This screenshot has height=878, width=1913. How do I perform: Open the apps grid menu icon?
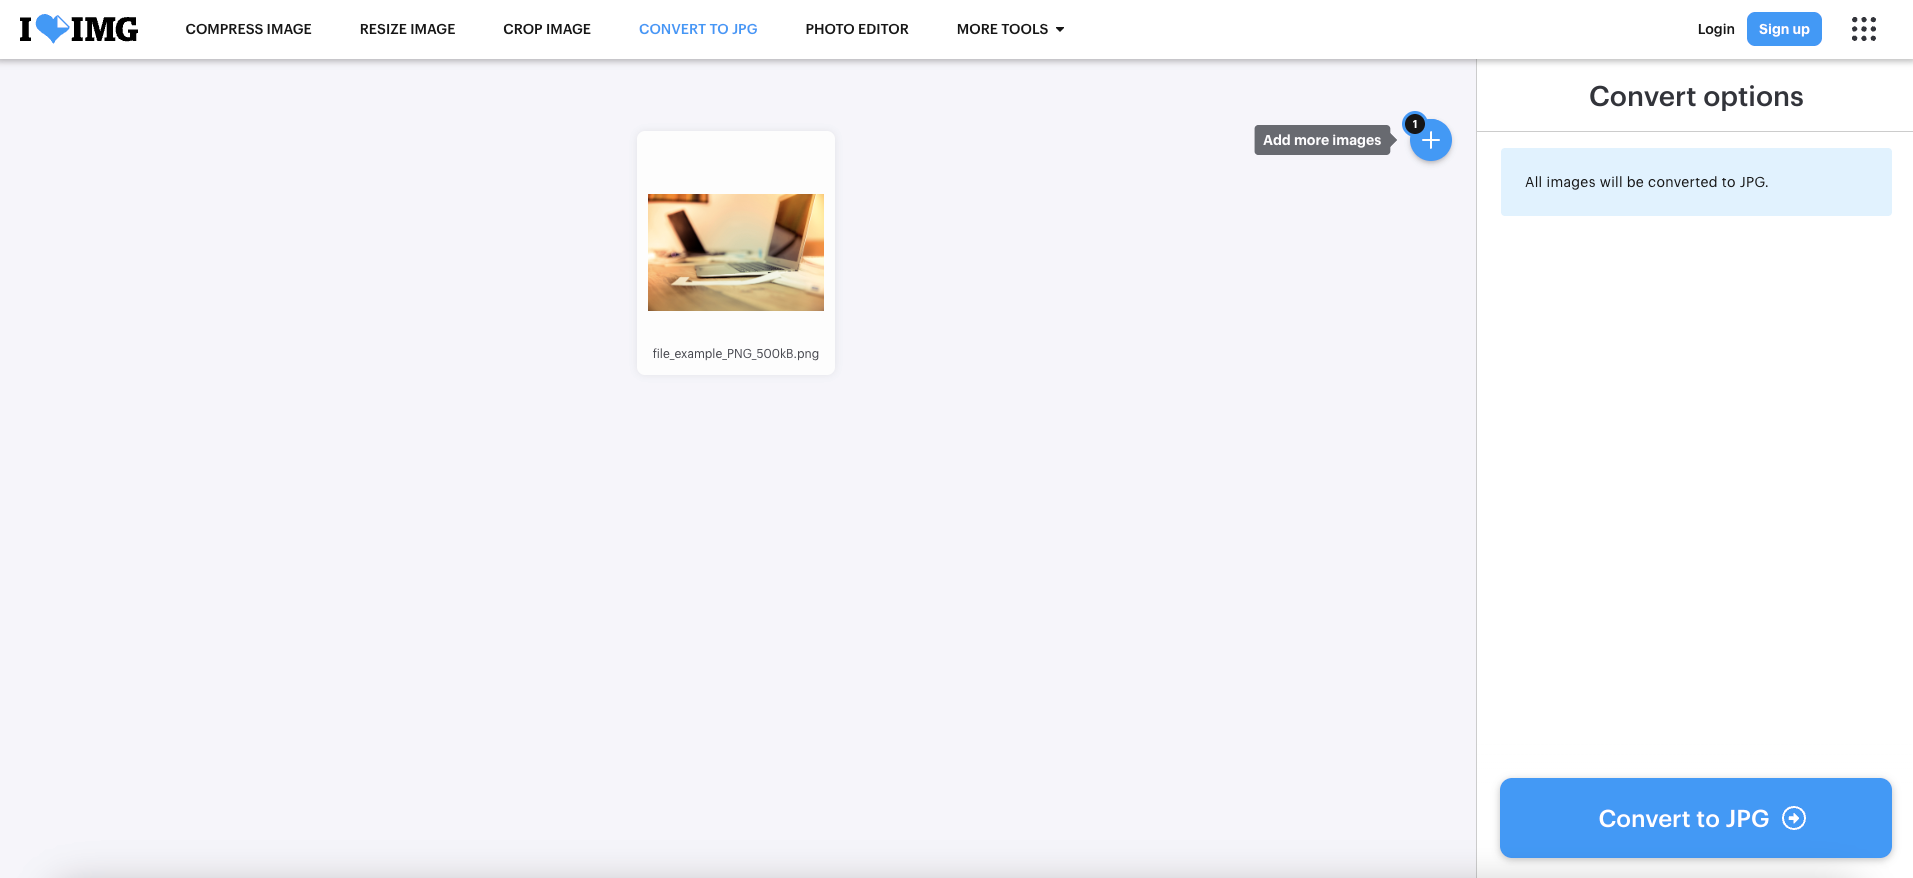tap(1863, 29)
